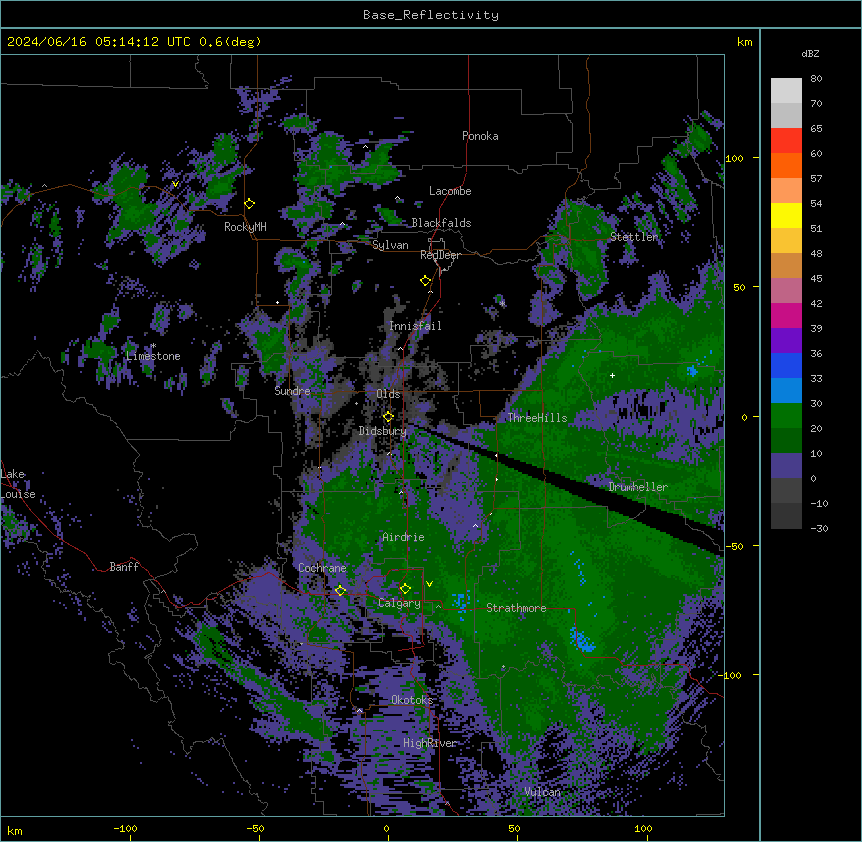Click the Calgary city label
Screen dimensions: 862x842
(x=399, y=603)
